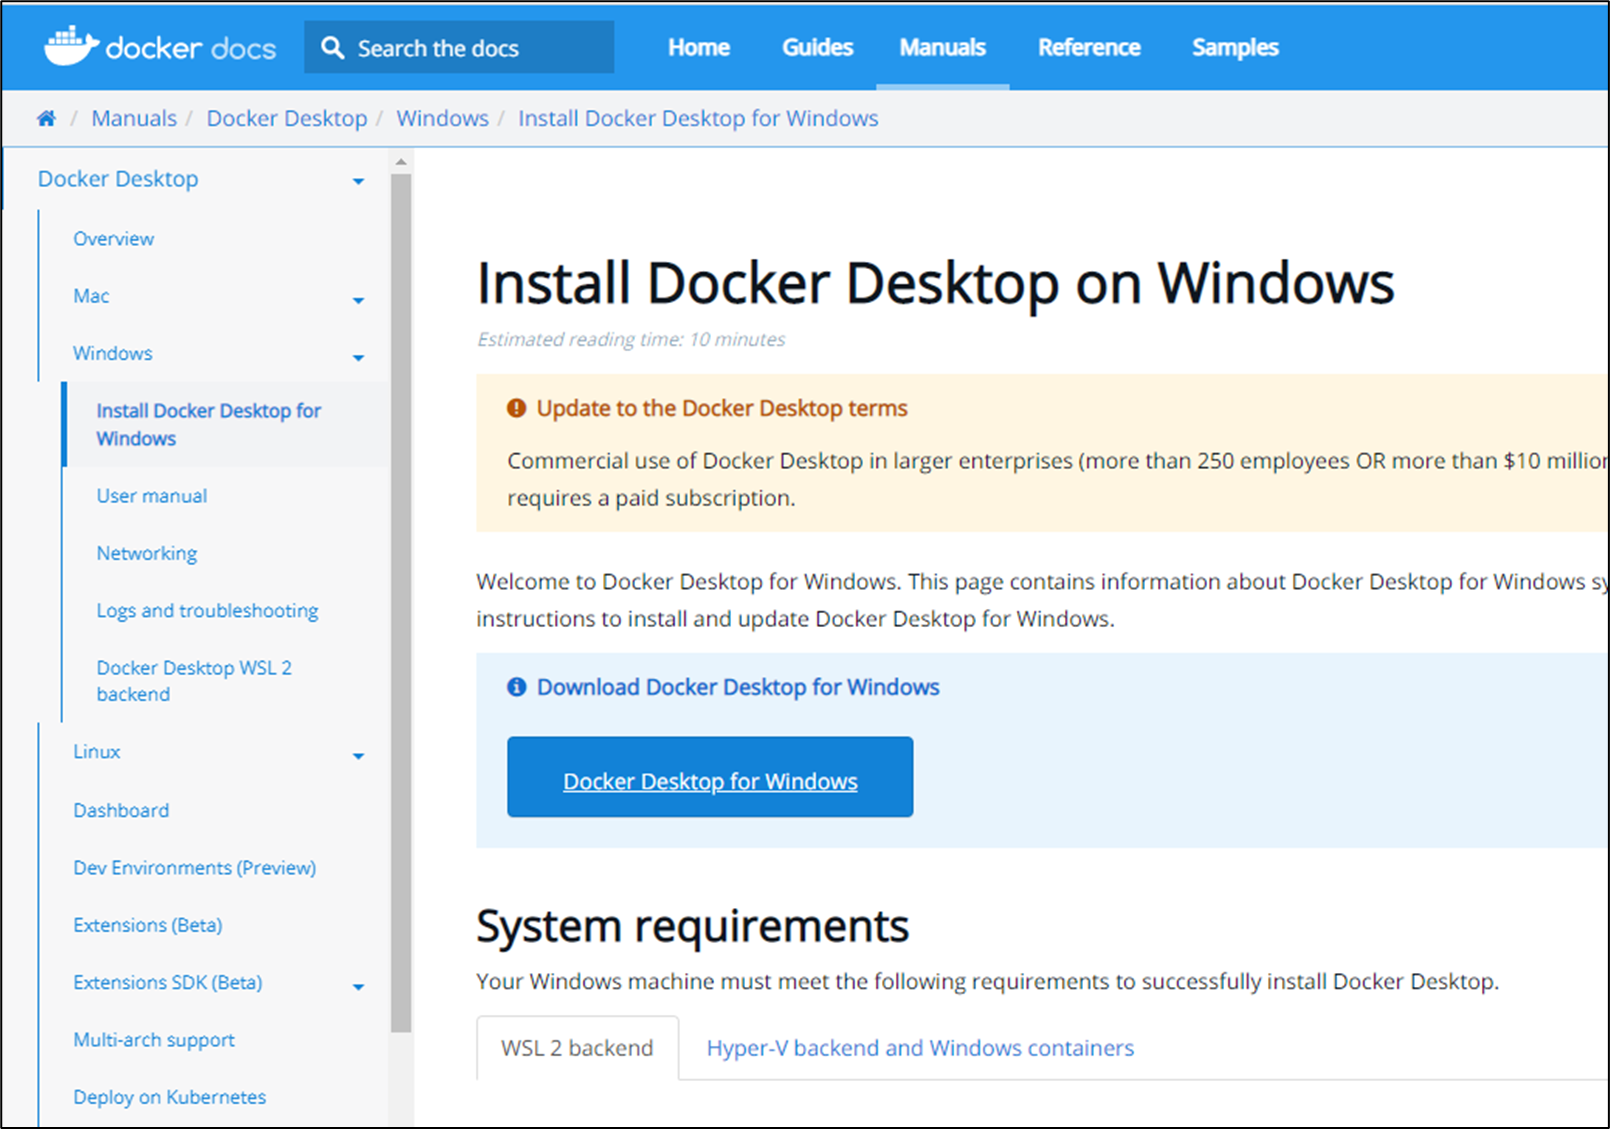
Task: Click the Docker docs whale logo
Action: 71,47
